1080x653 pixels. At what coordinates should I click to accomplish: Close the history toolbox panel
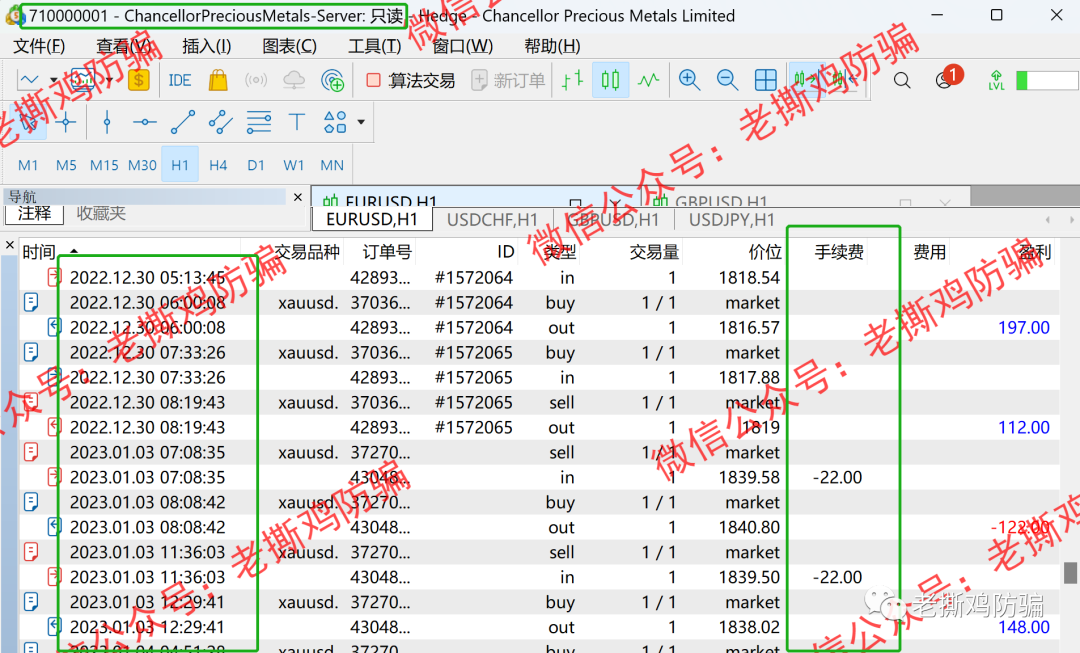pos(10,245)
